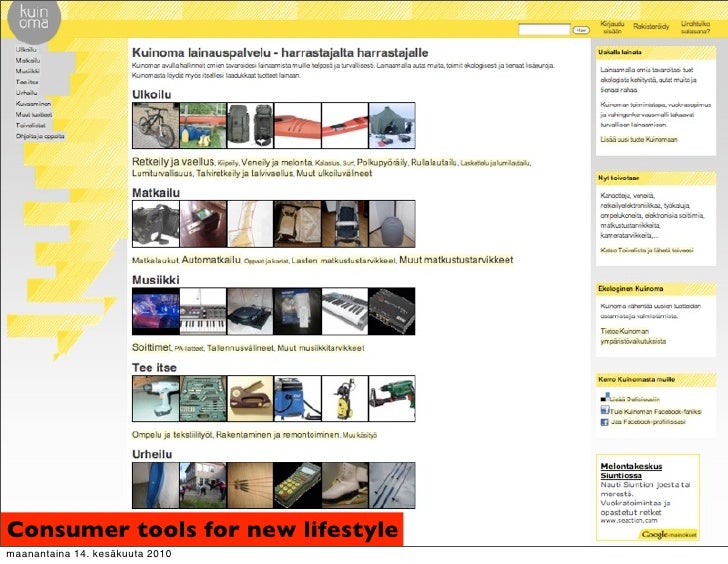
Task: Open the baby stroller thumbnail
Action: tap(344, 224)
